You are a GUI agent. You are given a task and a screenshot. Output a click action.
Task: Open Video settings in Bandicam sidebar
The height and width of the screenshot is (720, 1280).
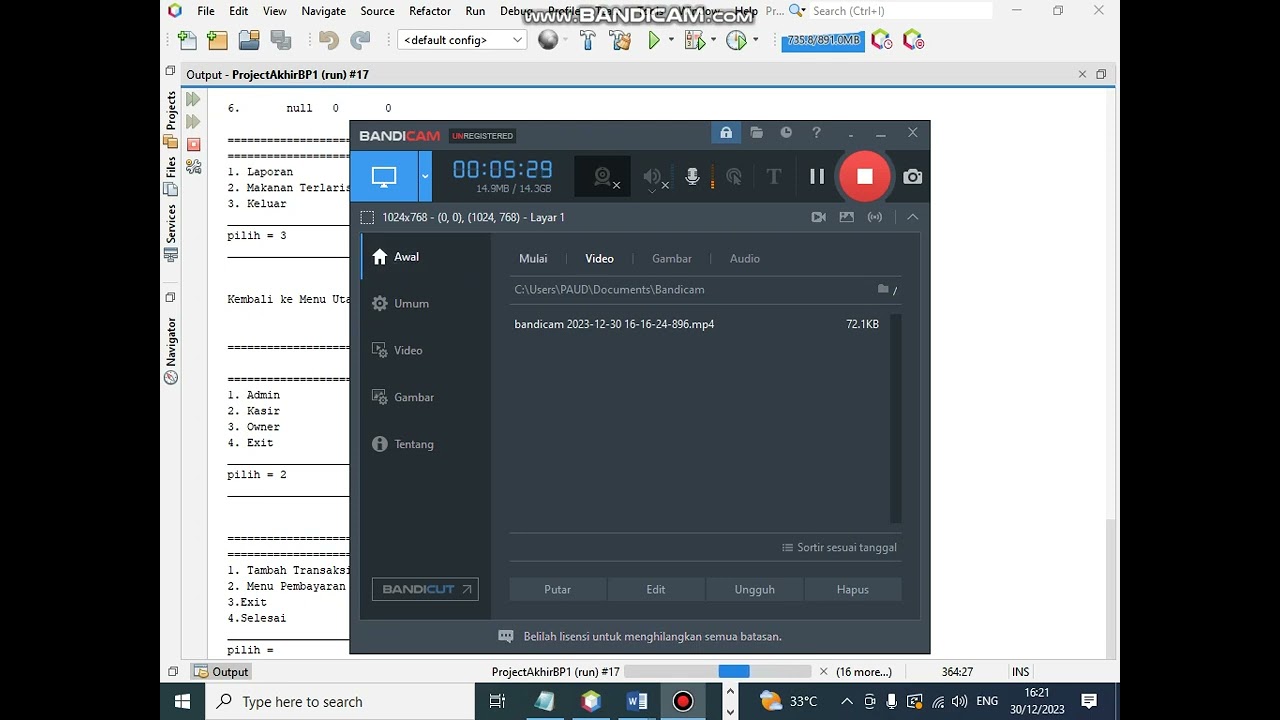pyautogui.click(x=425, y=351)
